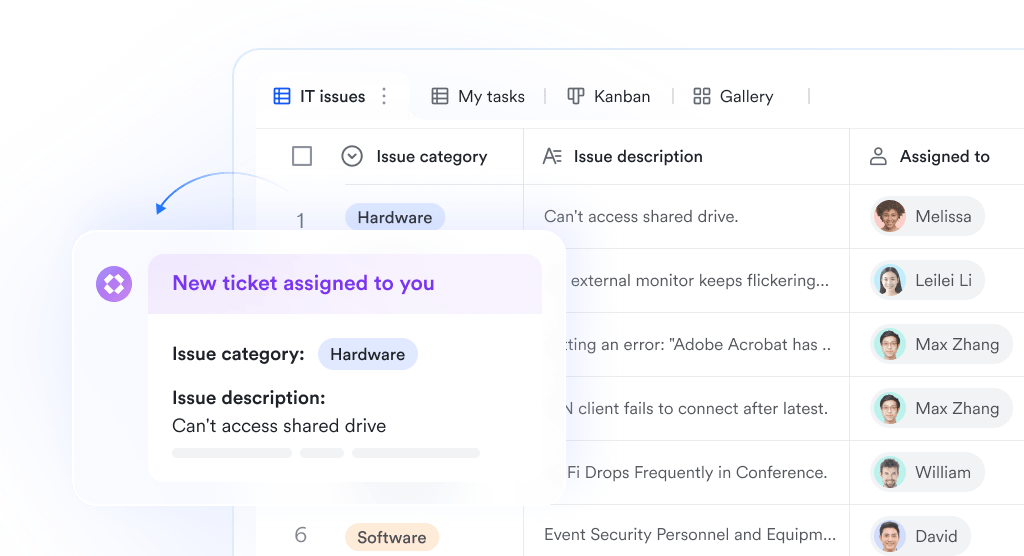Click the IT issues table grid icon
The height and width of the screenshot is (556, 1024).
pos(281,96)
